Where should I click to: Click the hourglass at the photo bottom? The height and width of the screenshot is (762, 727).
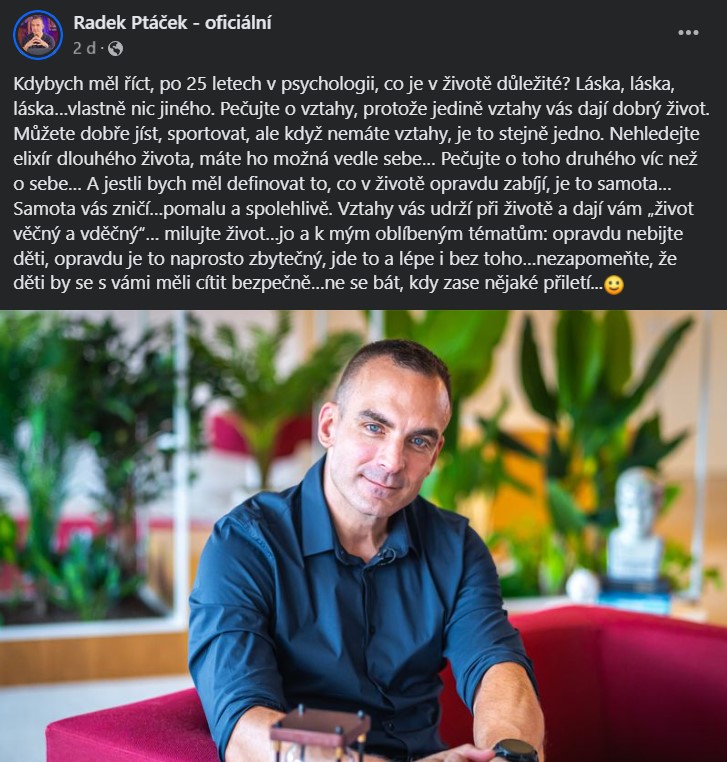coord(321,736)
